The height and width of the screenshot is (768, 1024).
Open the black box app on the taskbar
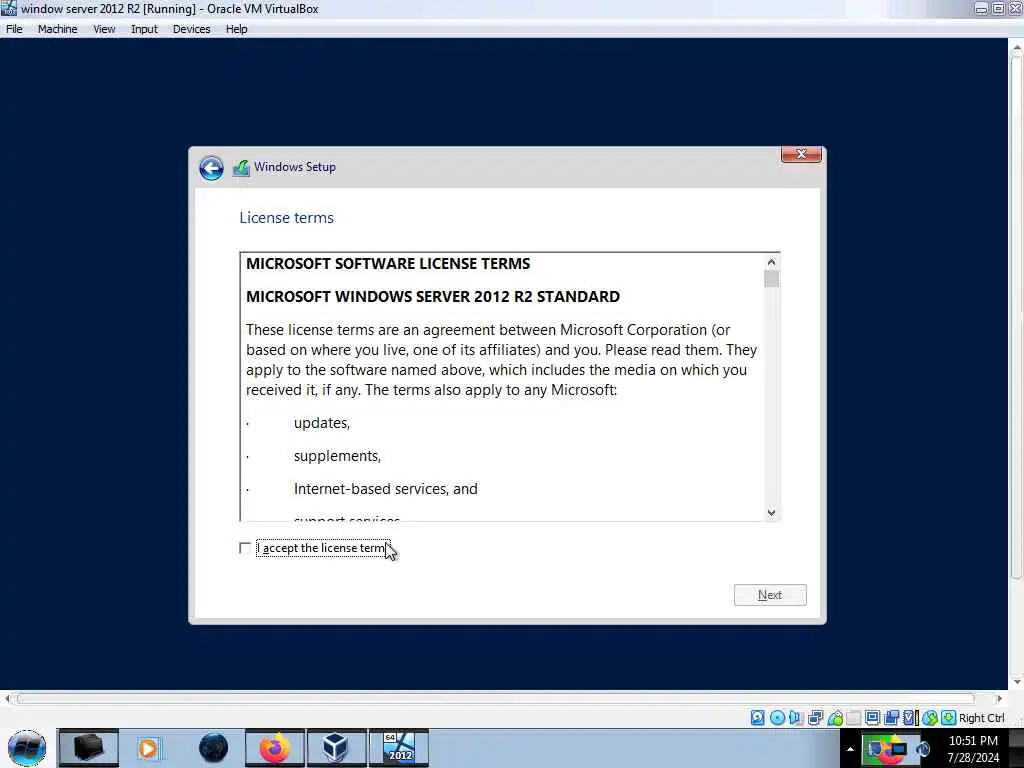point(88,748)
